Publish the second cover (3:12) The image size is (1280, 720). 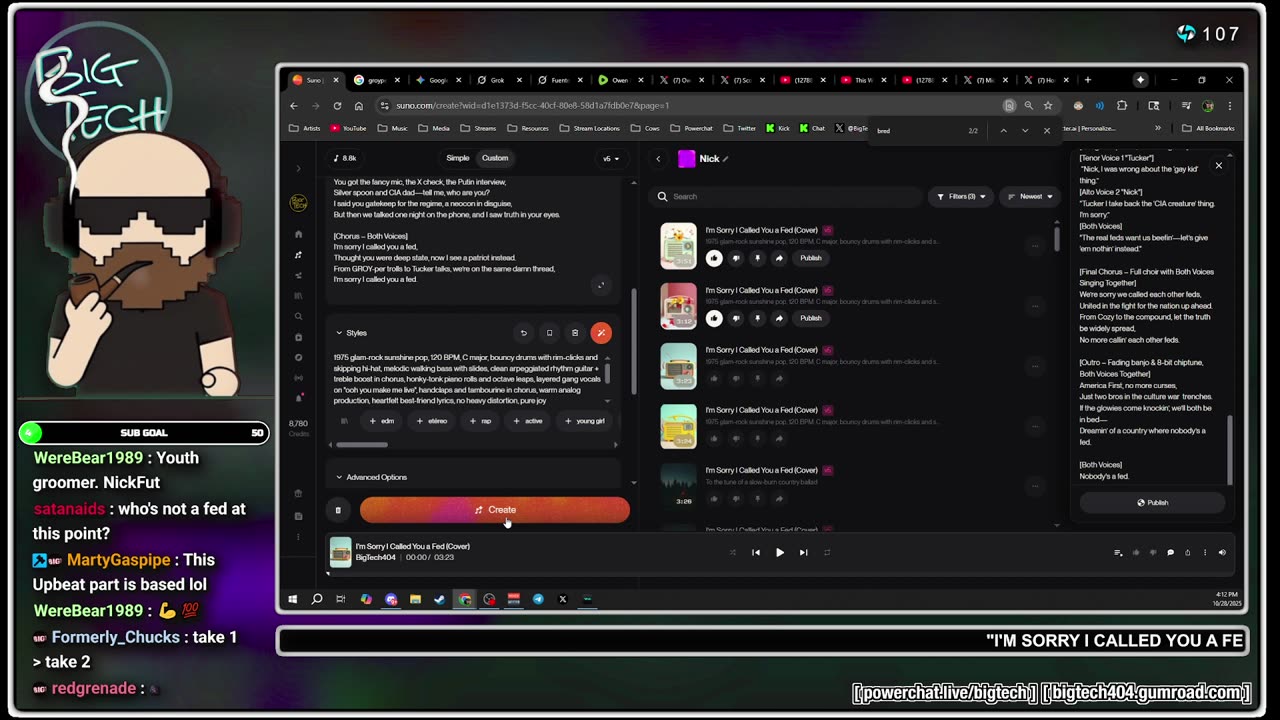(811, 318)
